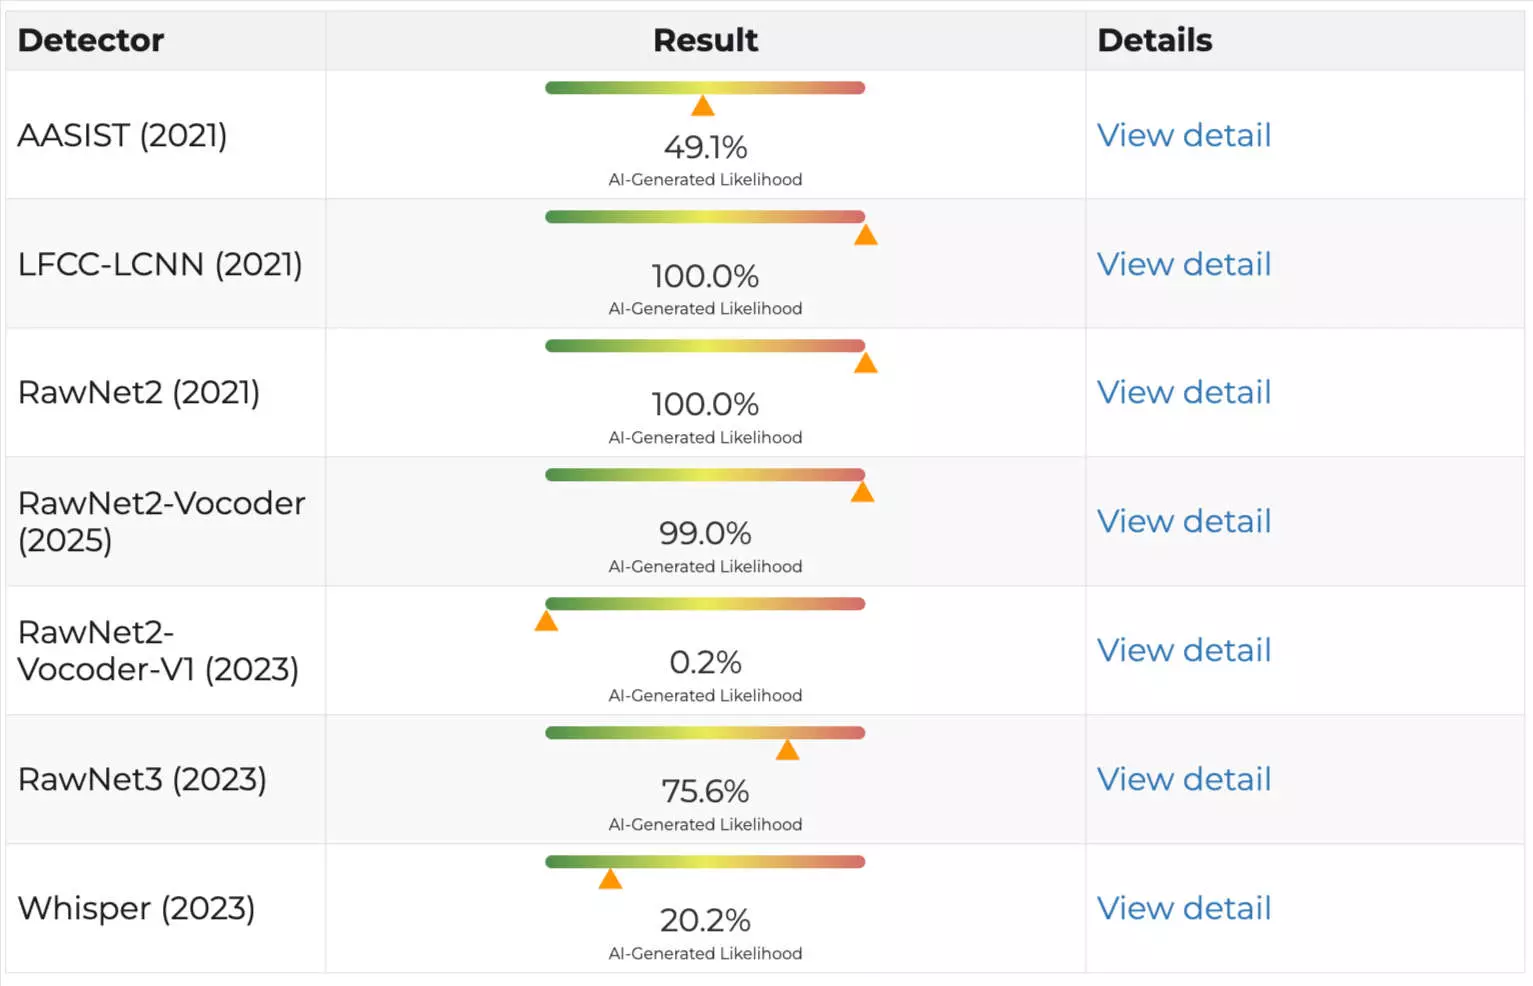Open View detail for RawNet2 (2021)
1533x986 pixels.
point(1183,392)
